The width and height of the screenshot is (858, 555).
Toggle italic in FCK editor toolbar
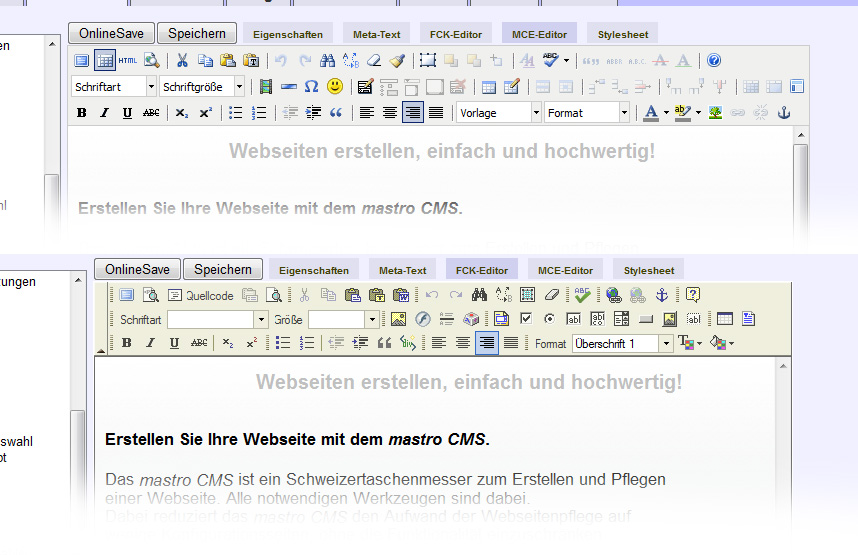150,343
